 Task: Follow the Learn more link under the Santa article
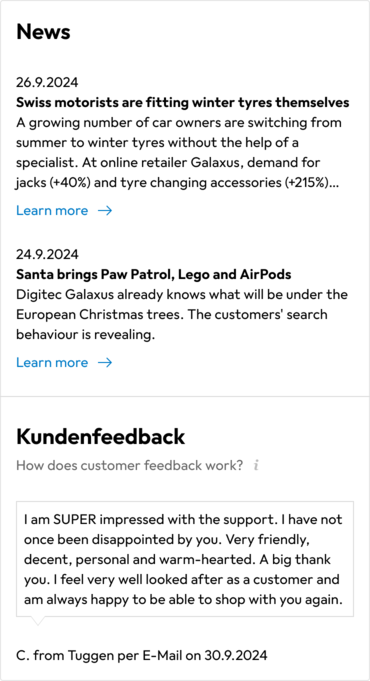click(x=52, y=362)
